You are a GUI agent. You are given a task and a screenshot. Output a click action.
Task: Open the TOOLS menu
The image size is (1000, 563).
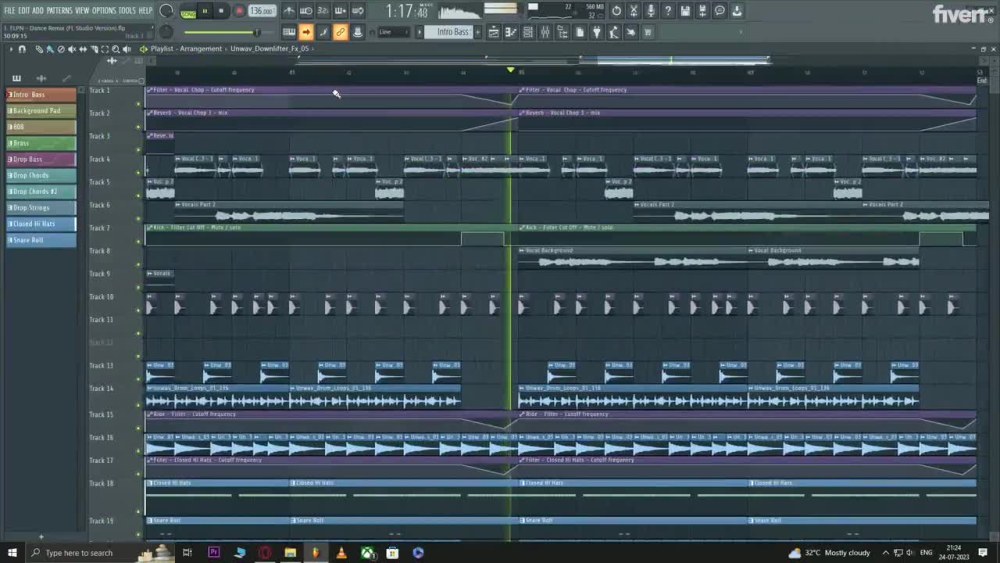click(x=128, y=11)
